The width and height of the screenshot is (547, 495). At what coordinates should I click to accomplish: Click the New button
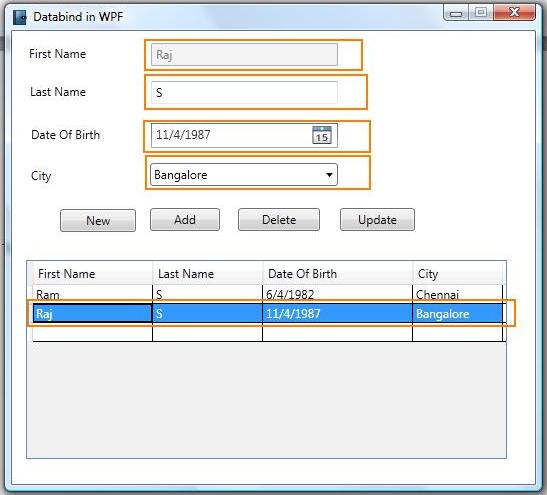coord(98,220)
